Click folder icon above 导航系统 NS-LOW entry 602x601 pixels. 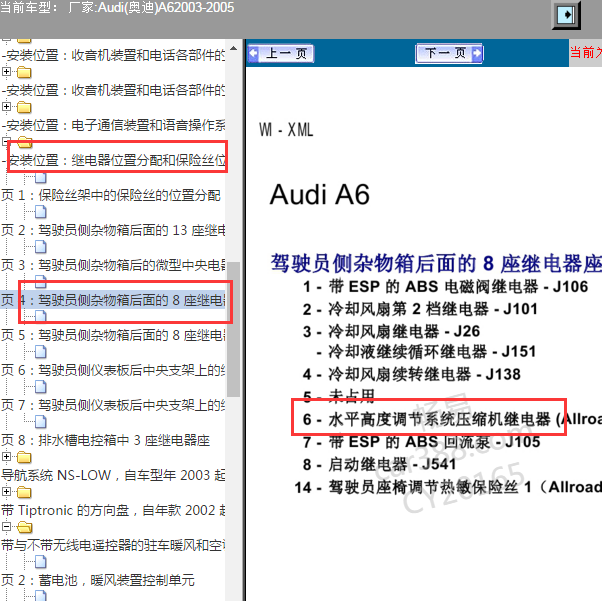(24, 457)
